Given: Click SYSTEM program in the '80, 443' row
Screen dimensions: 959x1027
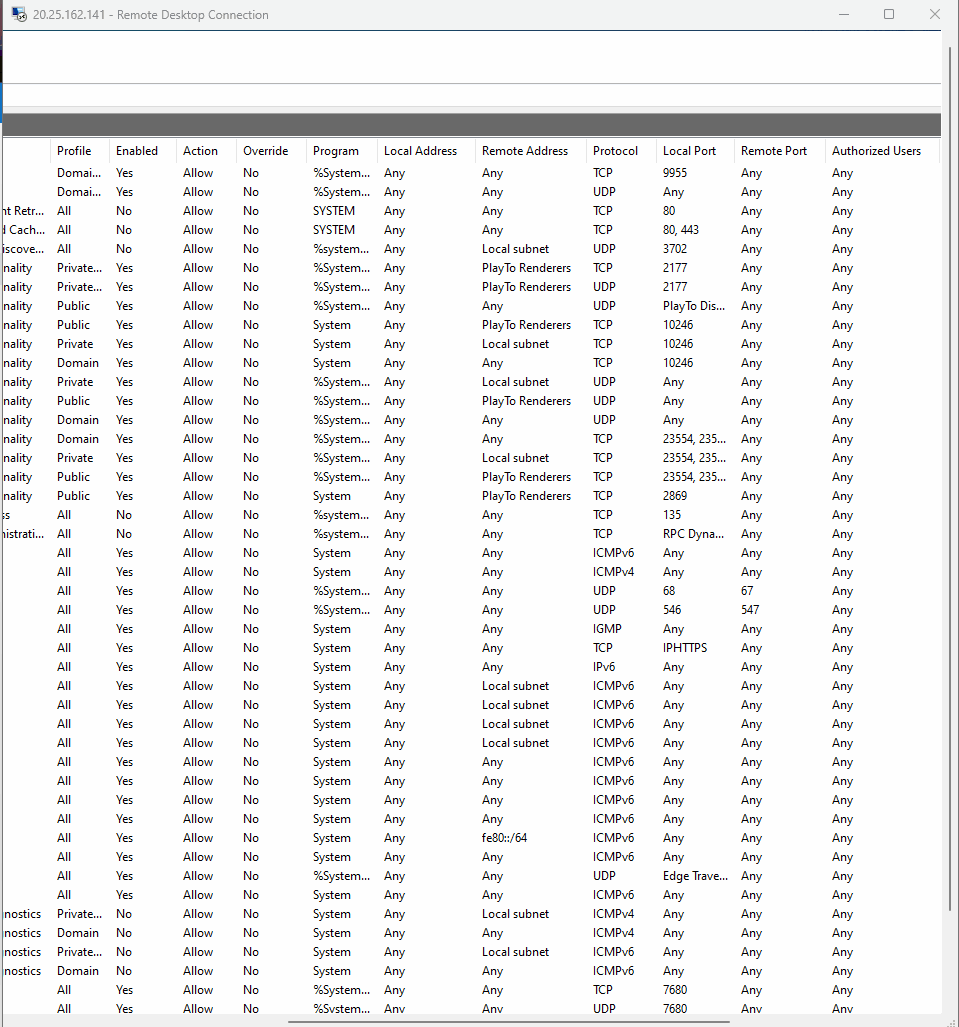Looking at the screenshot, I should click(334, 230).
